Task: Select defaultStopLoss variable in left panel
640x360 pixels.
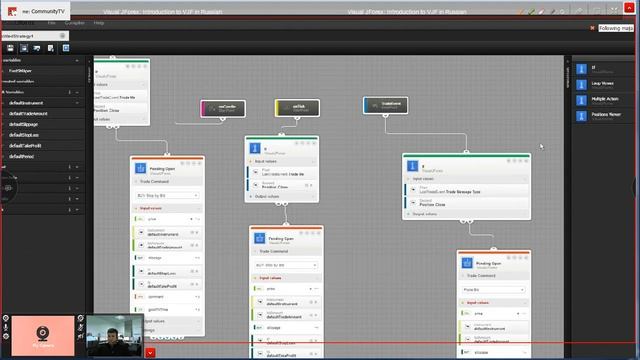Action: (24, 135)
